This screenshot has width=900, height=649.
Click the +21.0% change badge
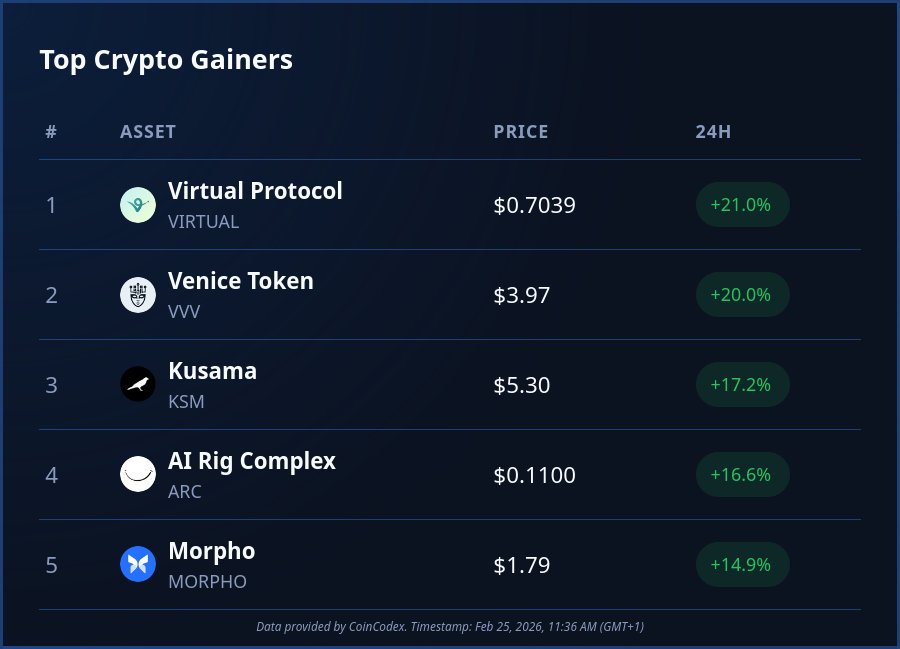(741, 205)
